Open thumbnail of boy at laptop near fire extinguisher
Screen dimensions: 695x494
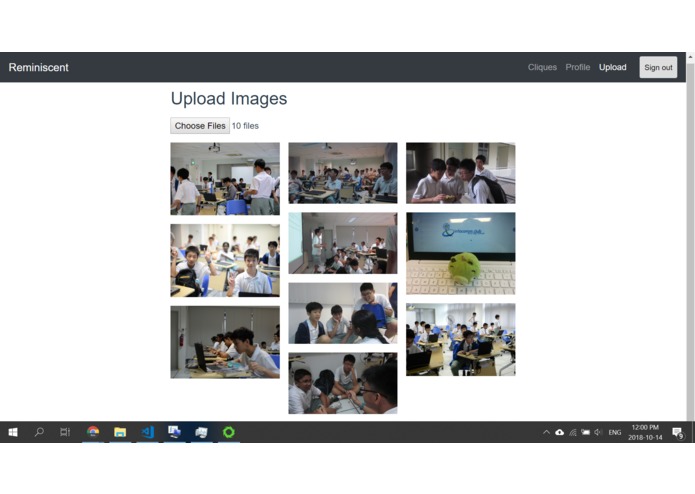tap(225, 342)
